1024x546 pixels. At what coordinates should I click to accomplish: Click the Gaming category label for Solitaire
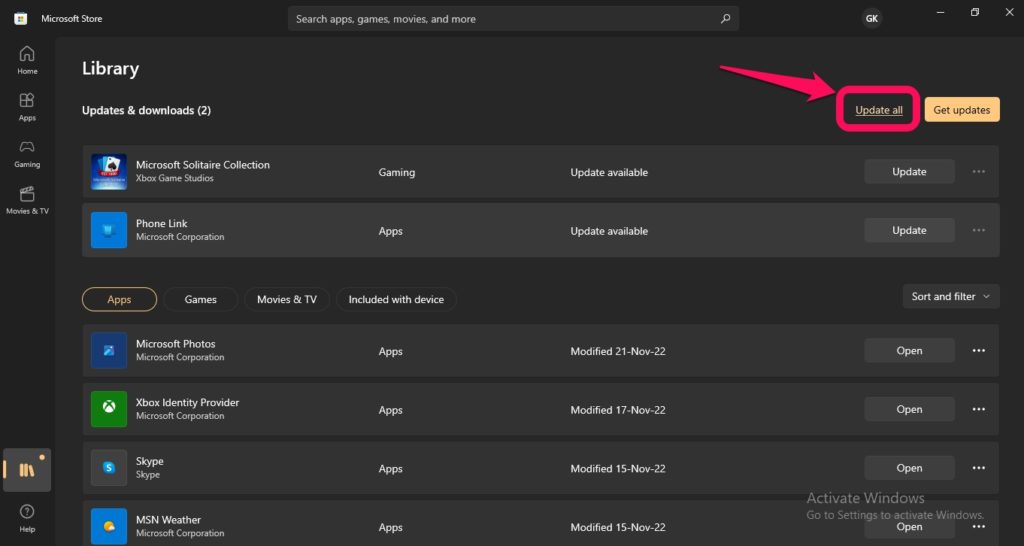point(396,172)
